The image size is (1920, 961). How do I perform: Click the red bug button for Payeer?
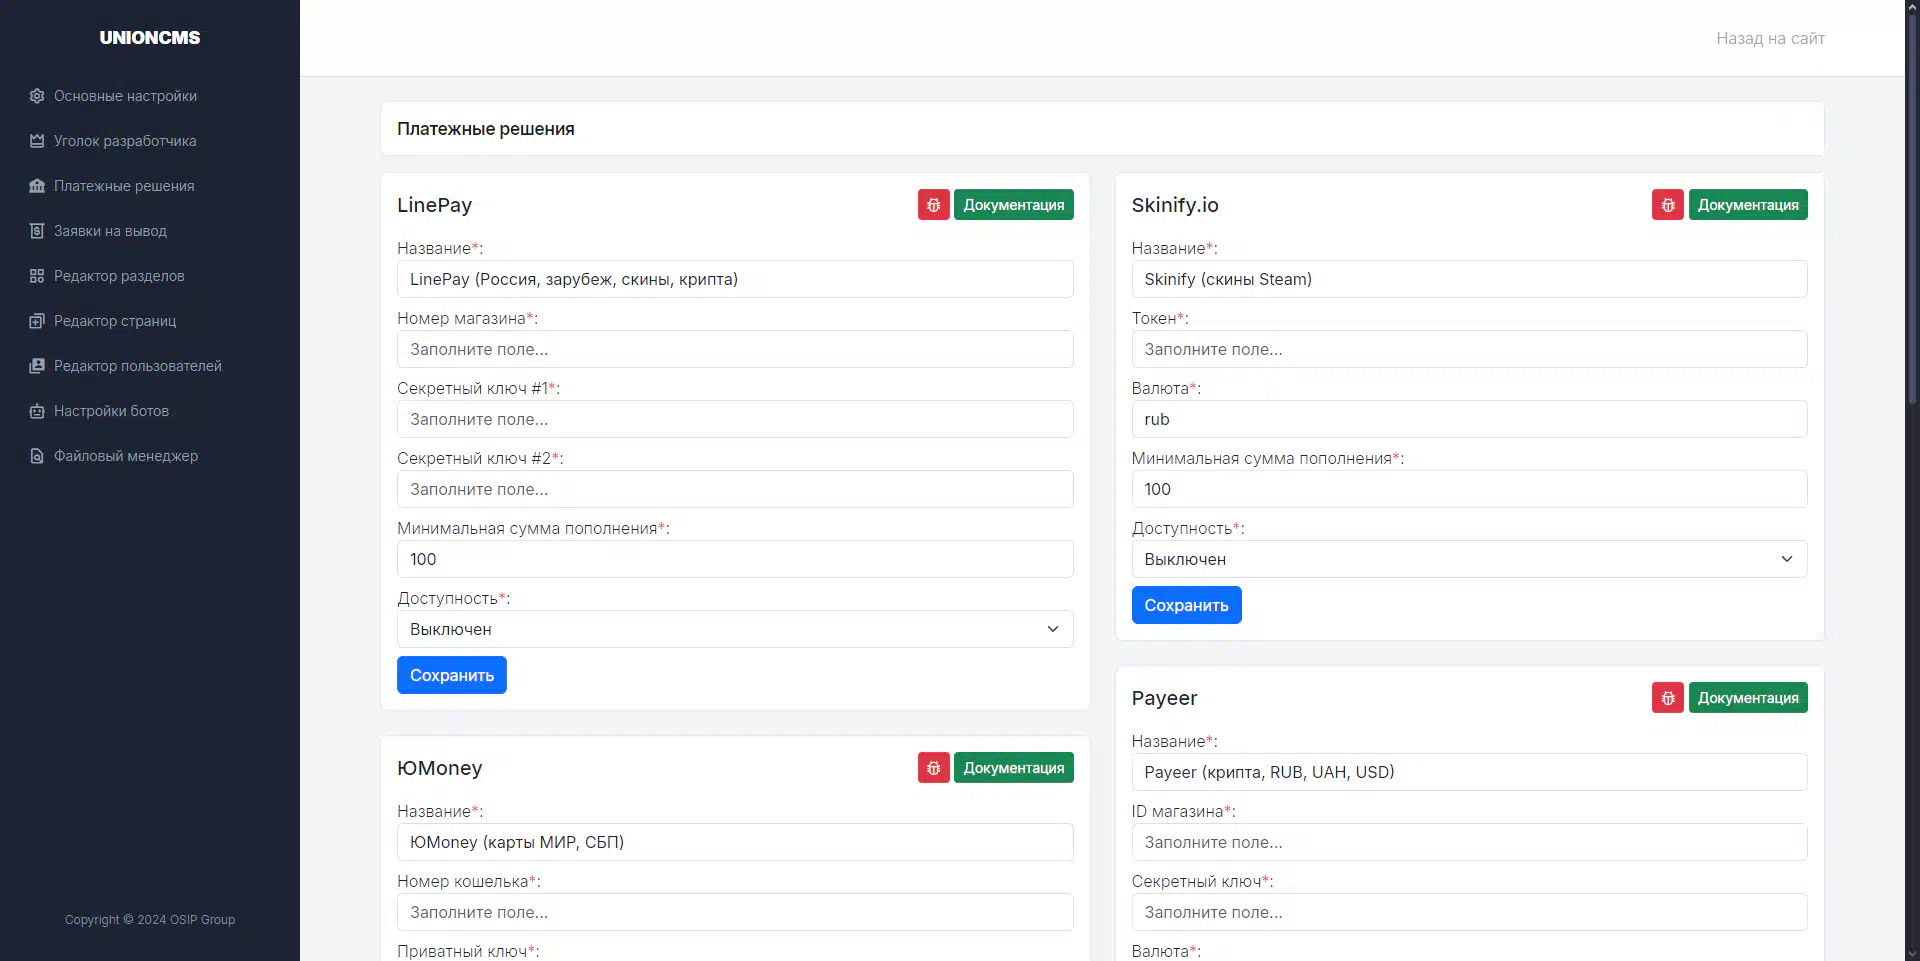[1668, 698]
